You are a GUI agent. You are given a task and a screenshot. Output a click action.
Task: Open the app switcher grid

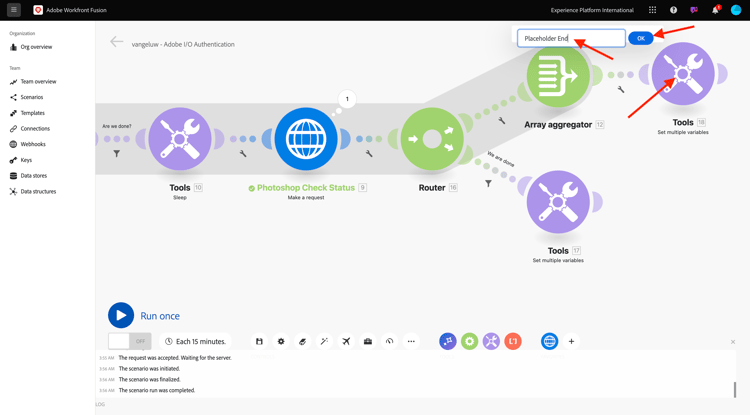tap(652, 10)
